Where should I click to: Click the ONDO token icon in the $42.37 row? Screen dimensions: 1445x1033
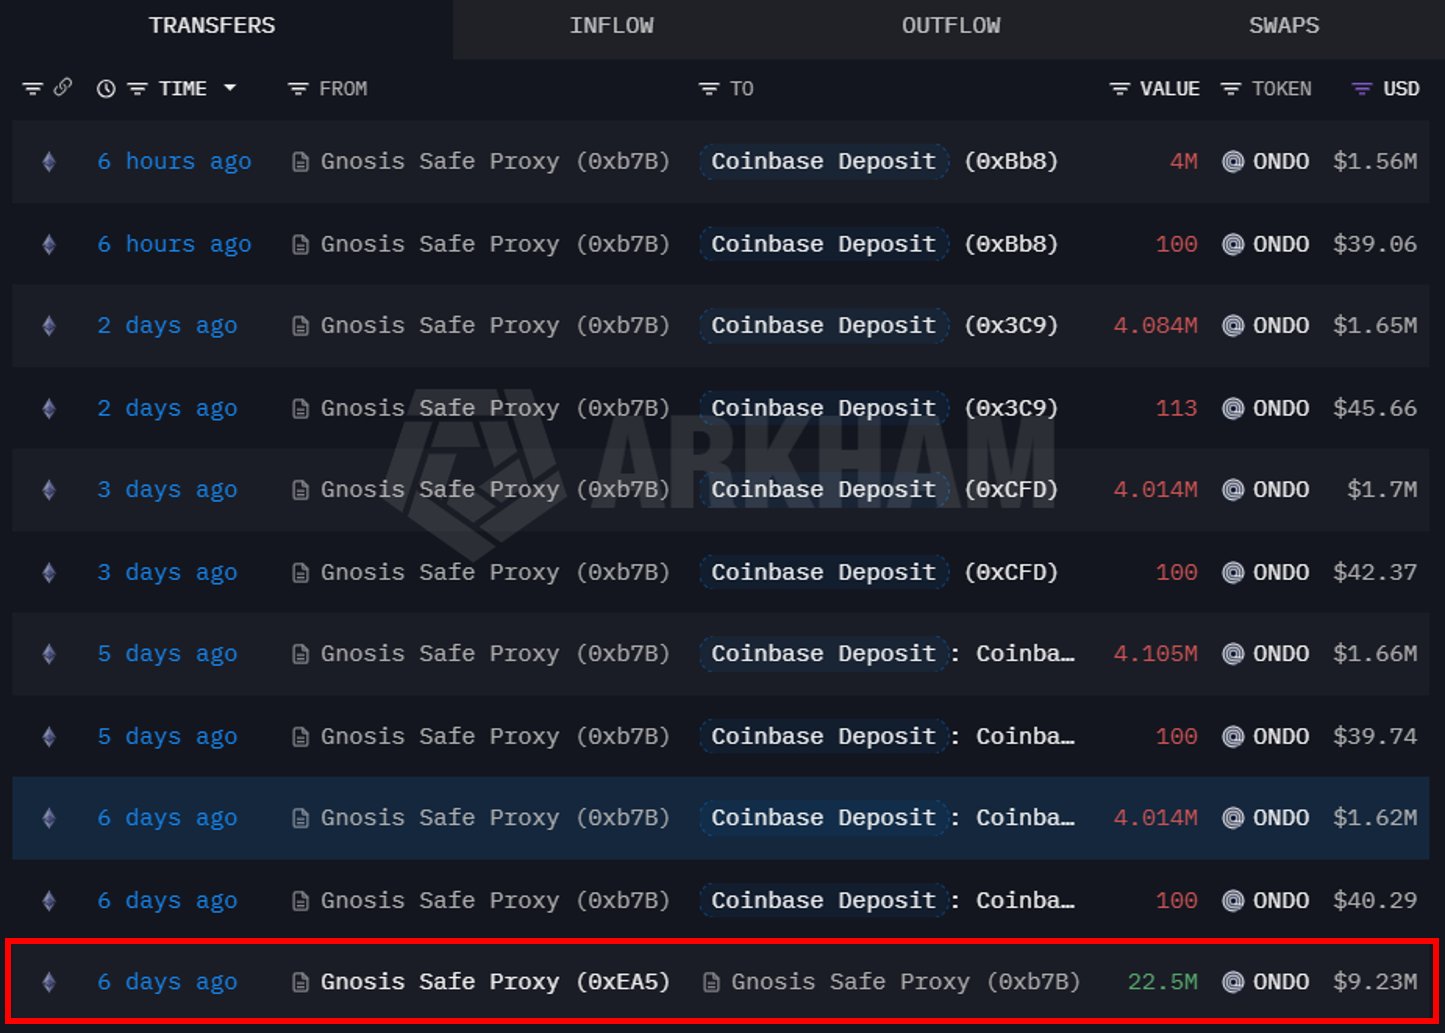coord(1234,573)
